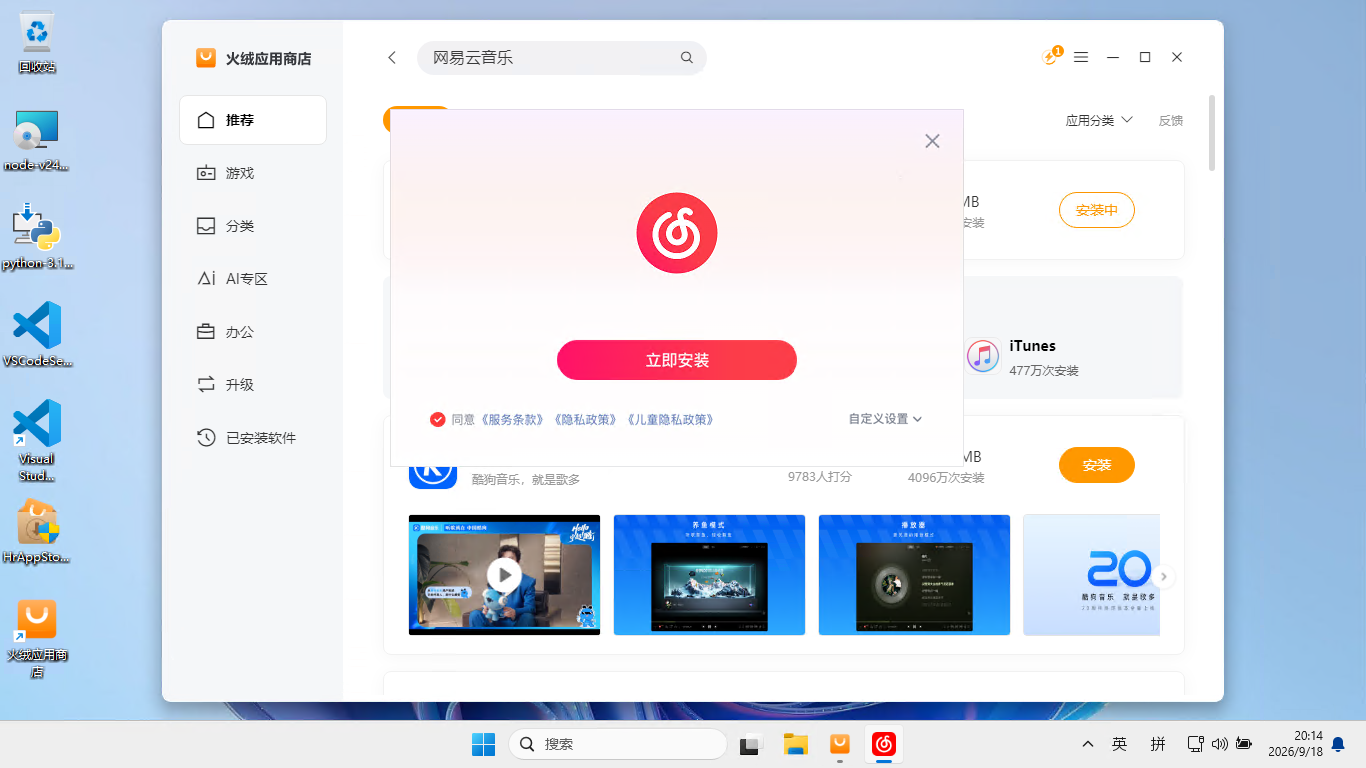Click the orange 安装 button for 酷狗音乐

[1096, 465]
